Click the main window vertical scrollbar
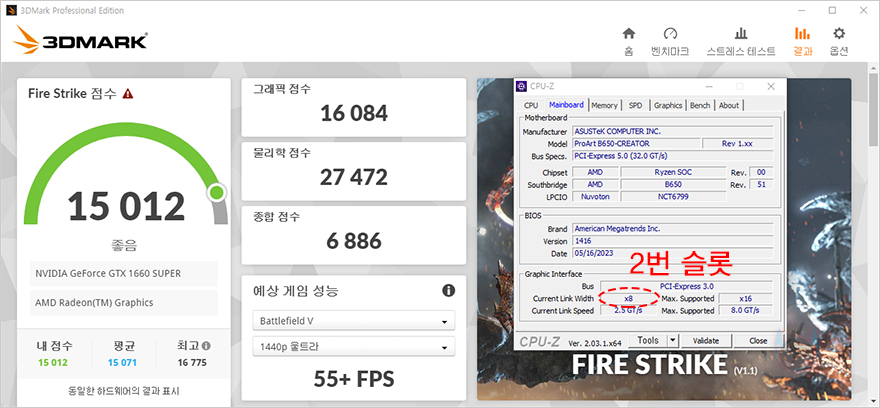The width and height of the screenshot is (880, 408). click(872, 112)
